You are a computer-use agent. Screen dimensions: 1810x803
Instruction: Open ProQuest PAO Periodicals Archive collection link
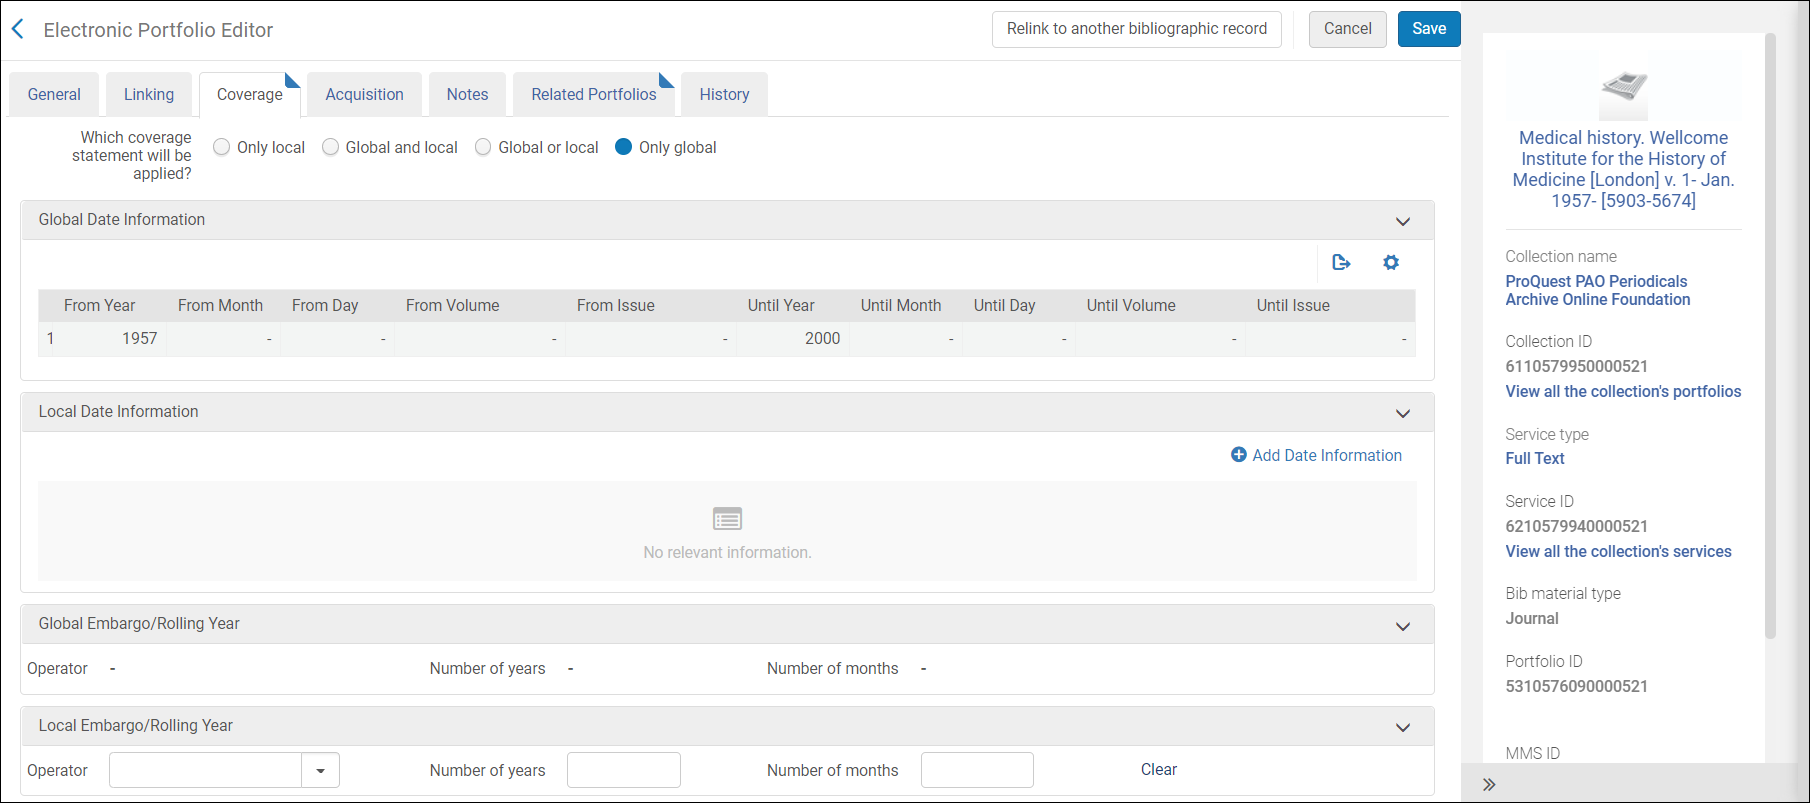click(1598, 290)
